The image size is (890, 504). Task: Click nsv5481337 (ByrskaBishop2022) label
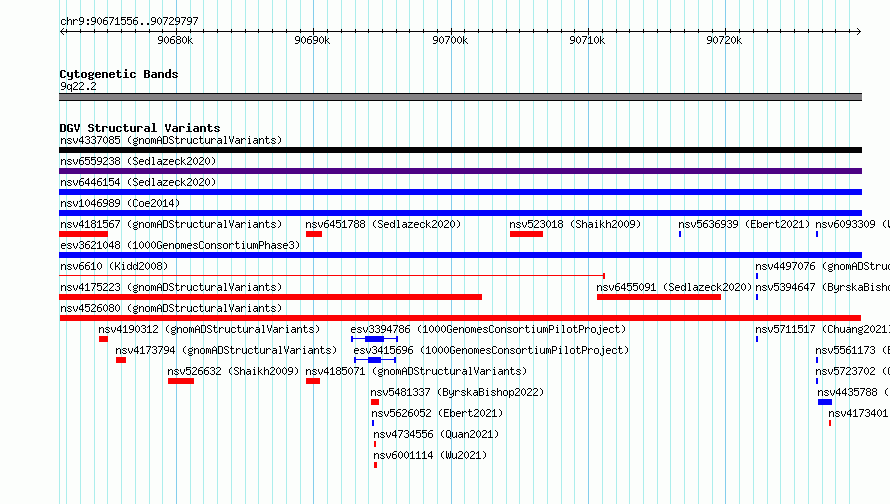point(457,392)
